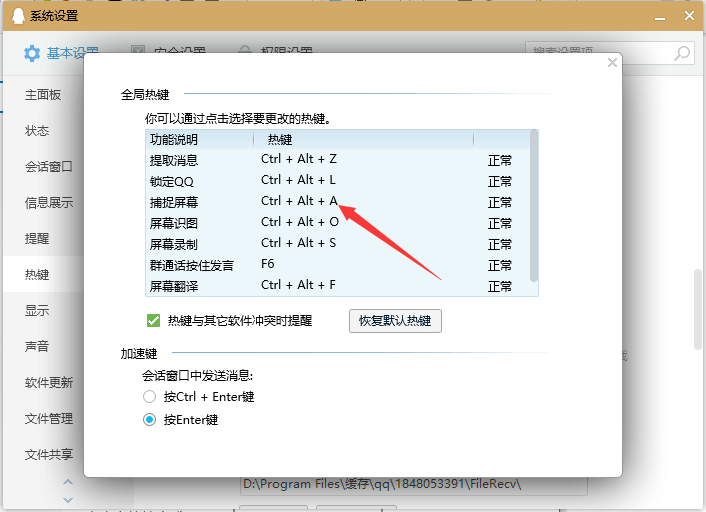The image size is (706, 512).
Task: Click the search magnifier icon
Action: [x=682, y=53]
